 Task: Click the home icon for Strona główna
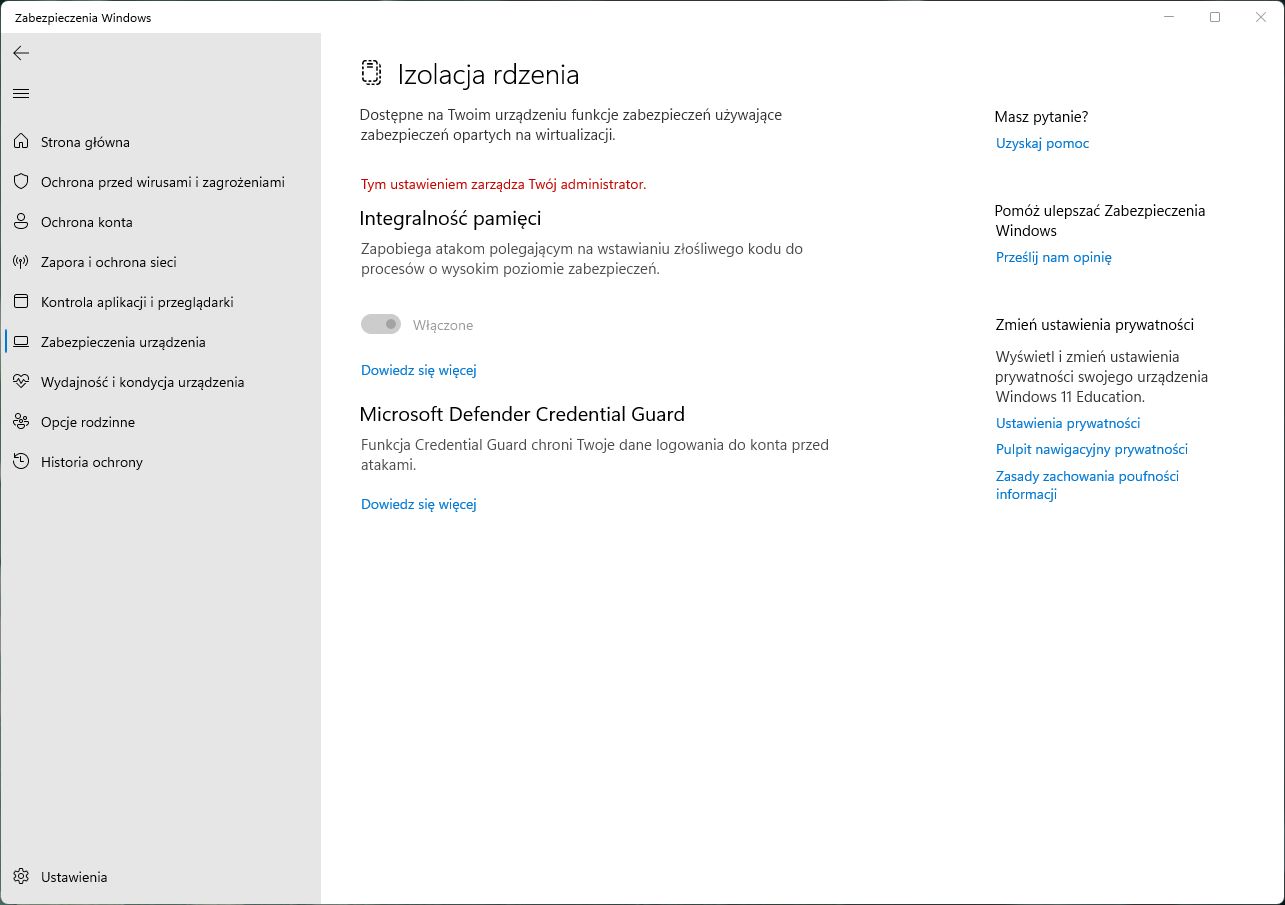click(x=21, y=142)
